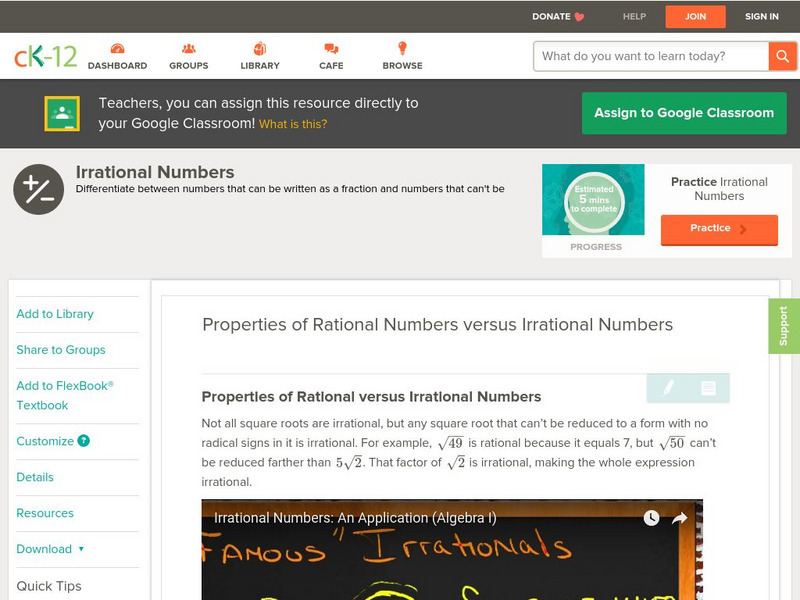The image size is (800, 600).
Task: Open the Browse lightbulb icon
Action: click(x=402, y=49)
